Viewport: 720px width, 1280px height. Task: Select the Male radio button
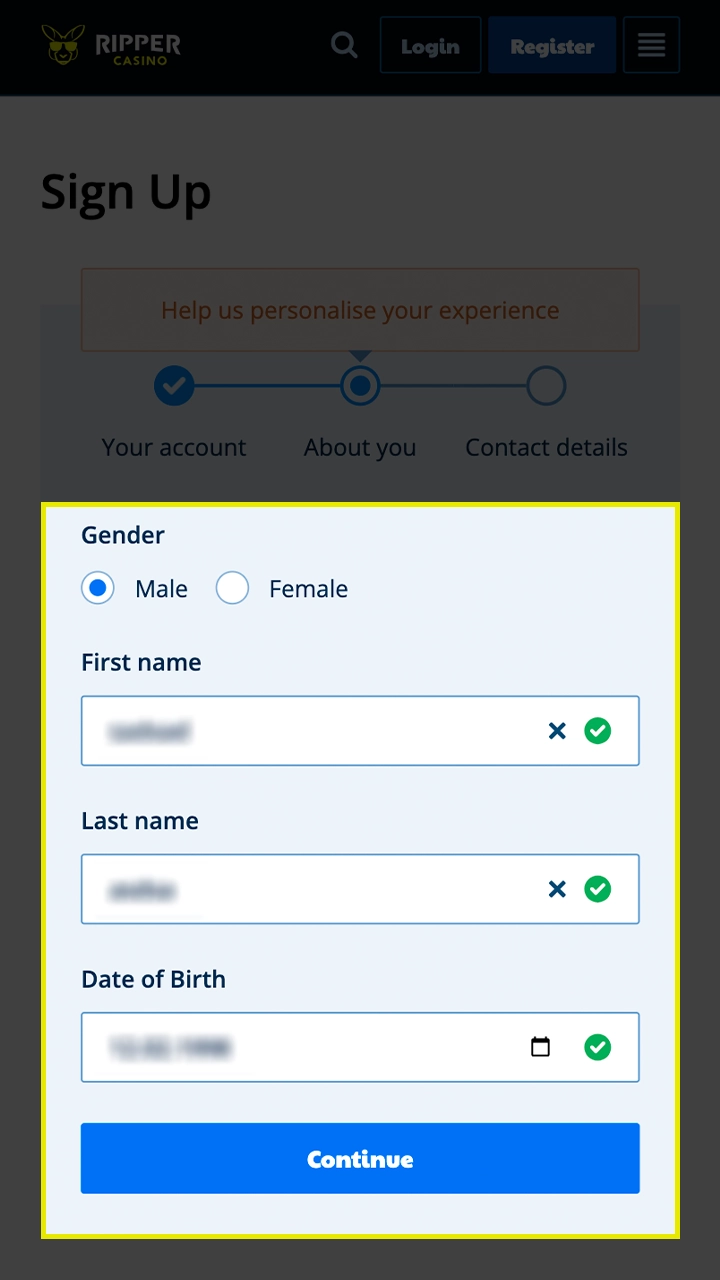[98, 589]
